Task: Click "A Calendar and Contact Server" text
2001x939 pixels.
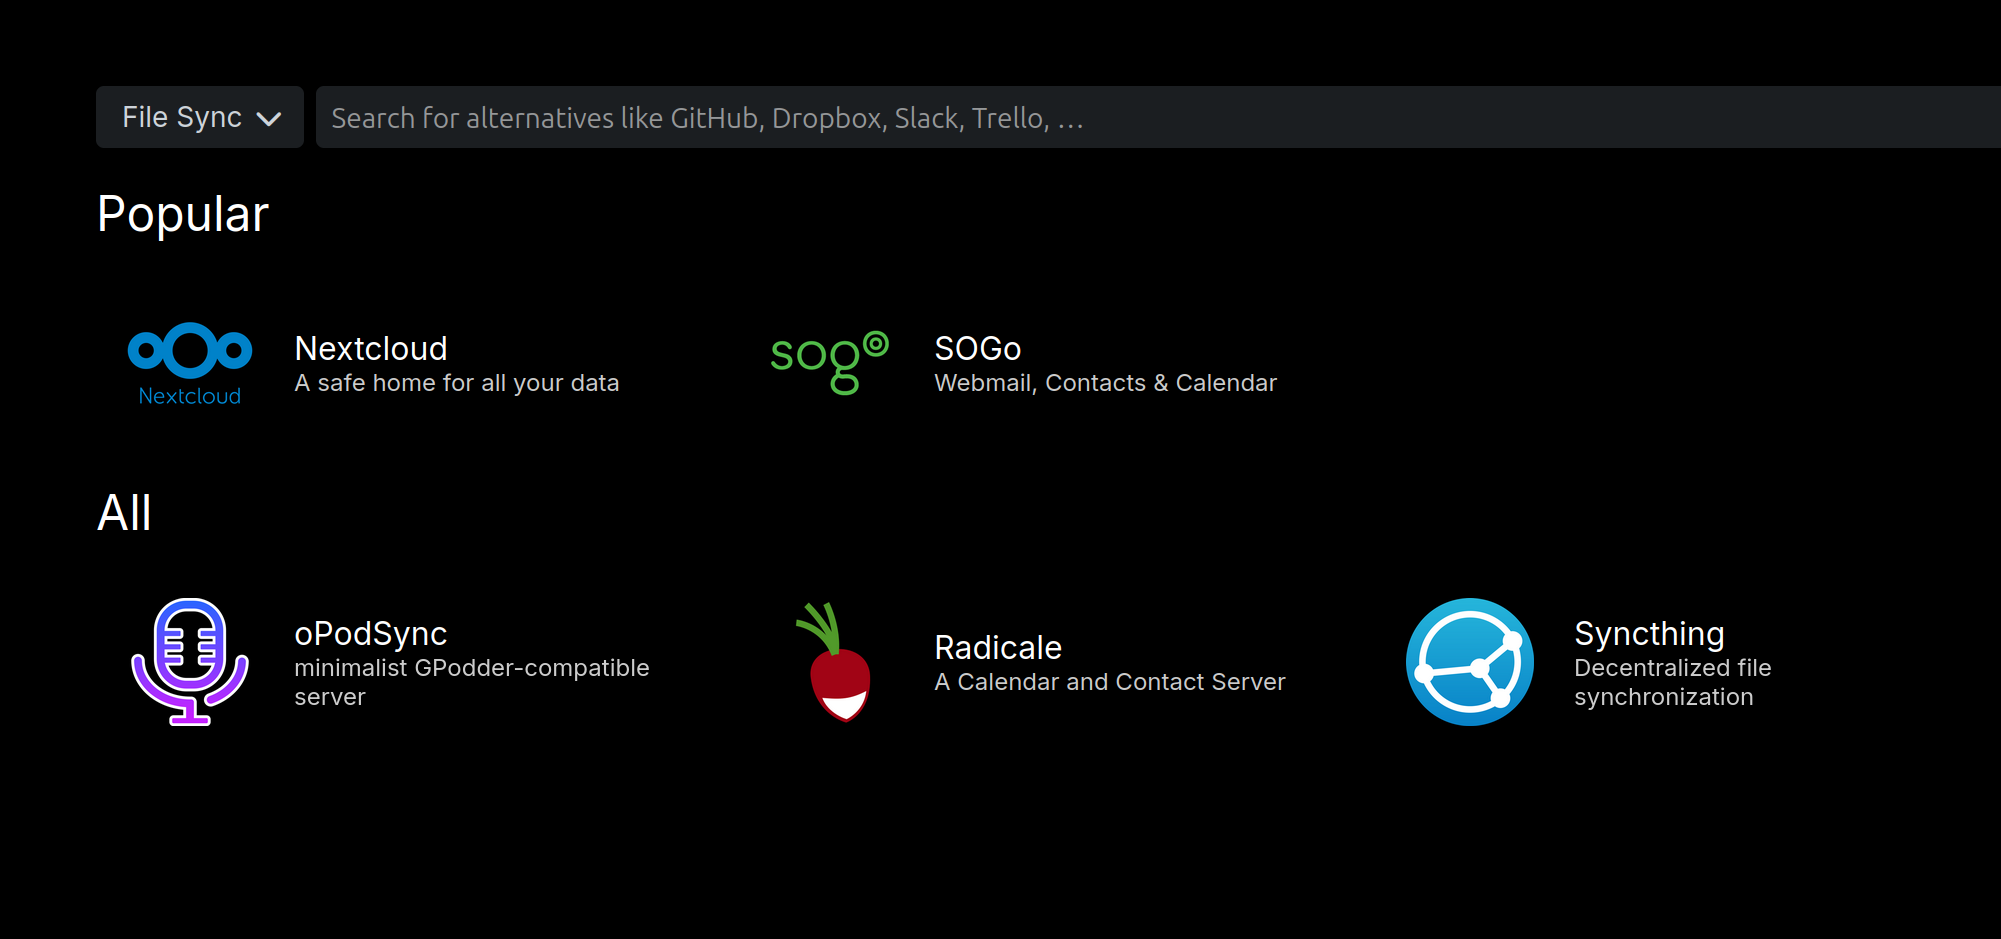Action: 1109,682
